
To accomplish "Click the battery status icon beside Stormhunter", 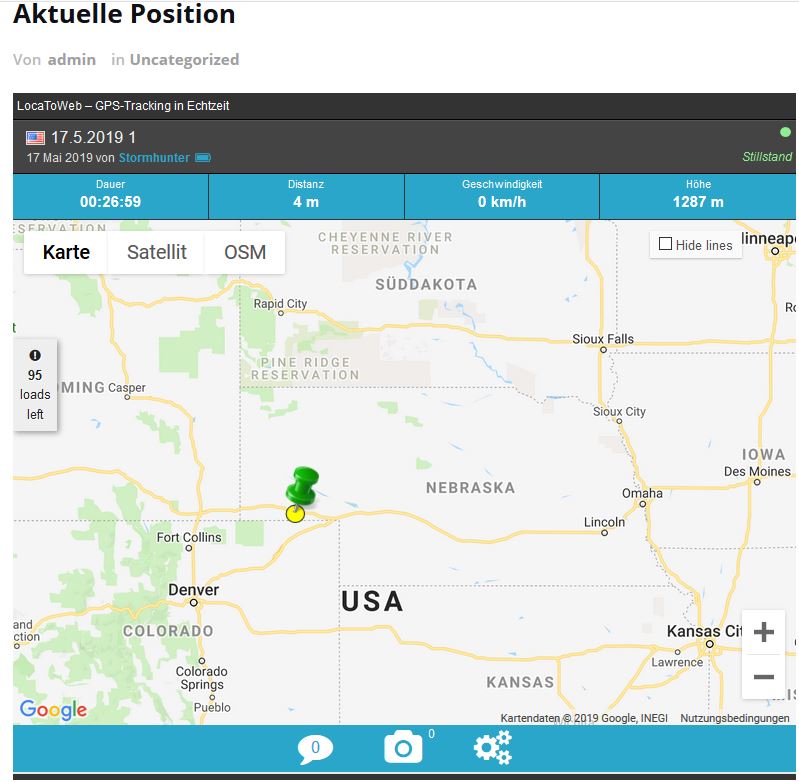I will 203,157.
